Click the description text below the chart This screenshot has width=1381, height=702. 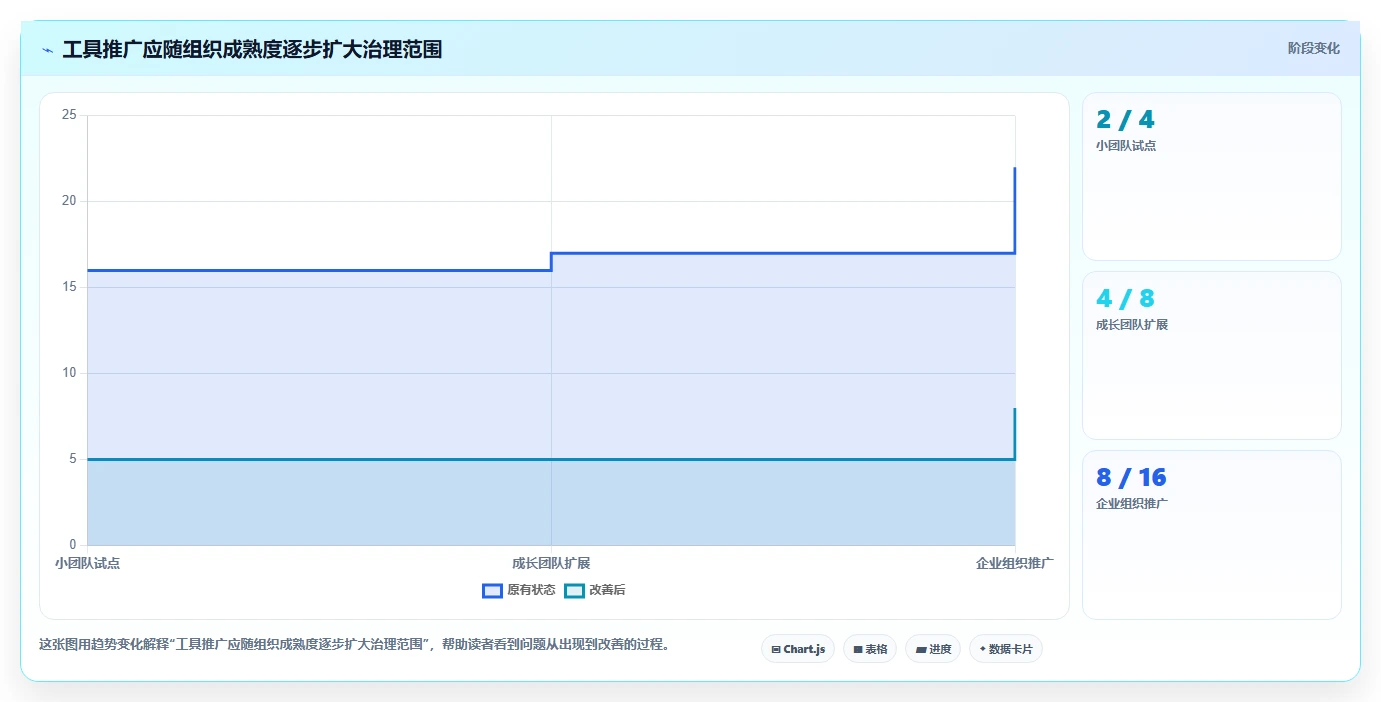click(354, 644)
